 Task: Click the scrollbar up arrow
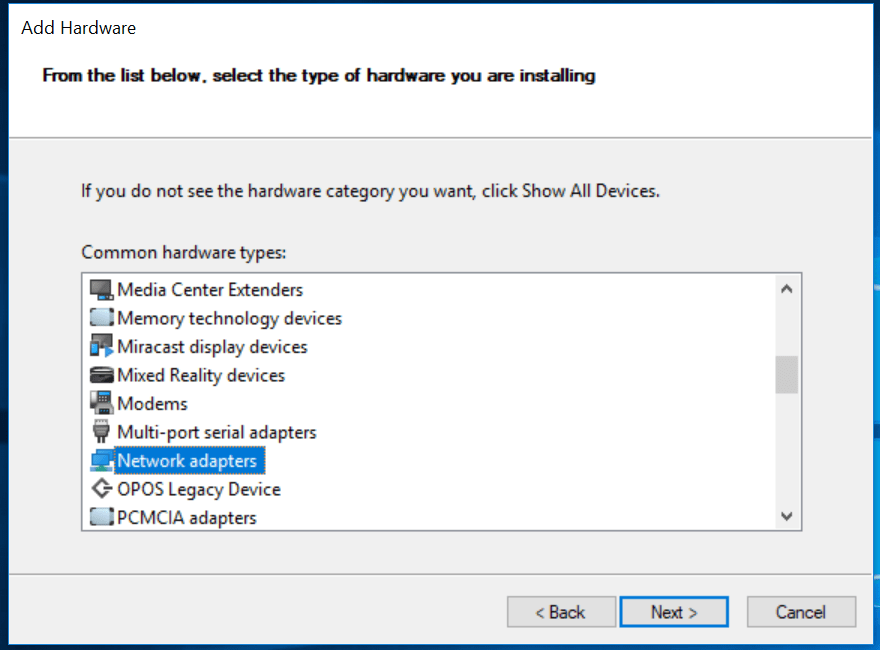787,287
